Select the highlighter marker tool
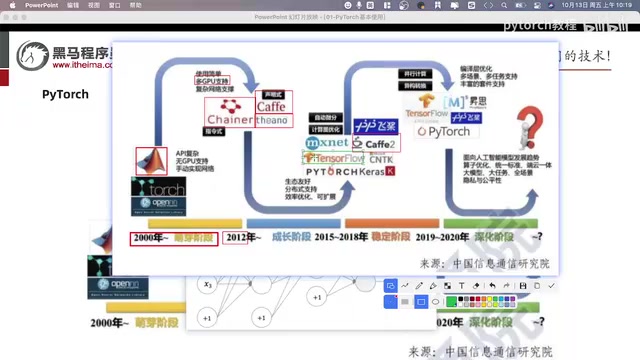 pyautogui.click(x=433, y=286)
